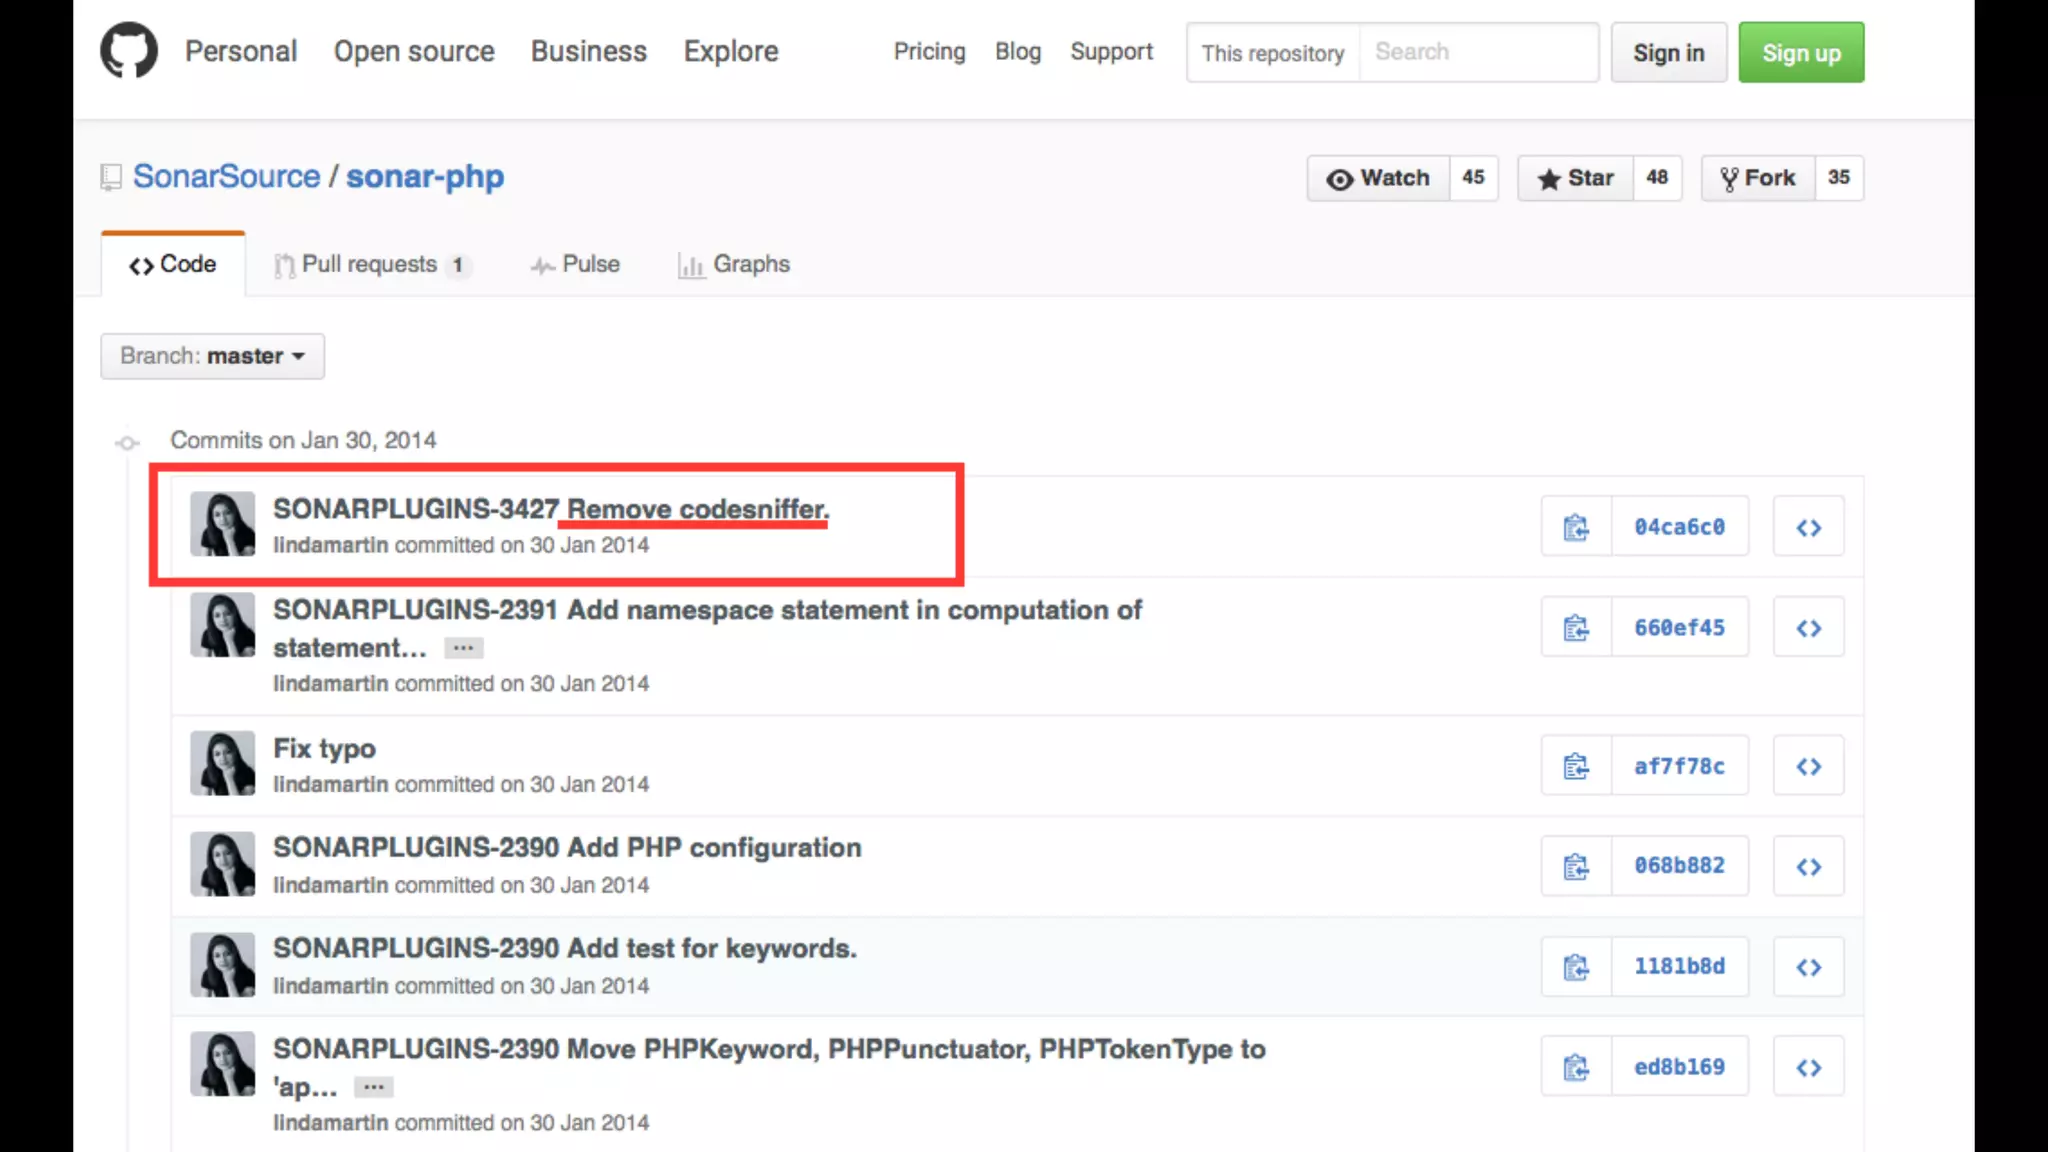Go to the Support page
2048x1152 pixels.
[x=1112, y=51]
